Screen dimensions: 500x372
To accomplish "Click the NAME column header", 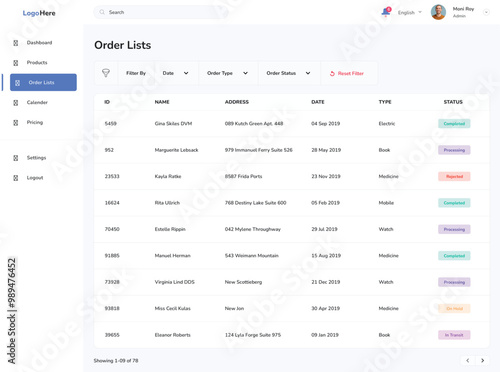I will [x=162, y=102].
